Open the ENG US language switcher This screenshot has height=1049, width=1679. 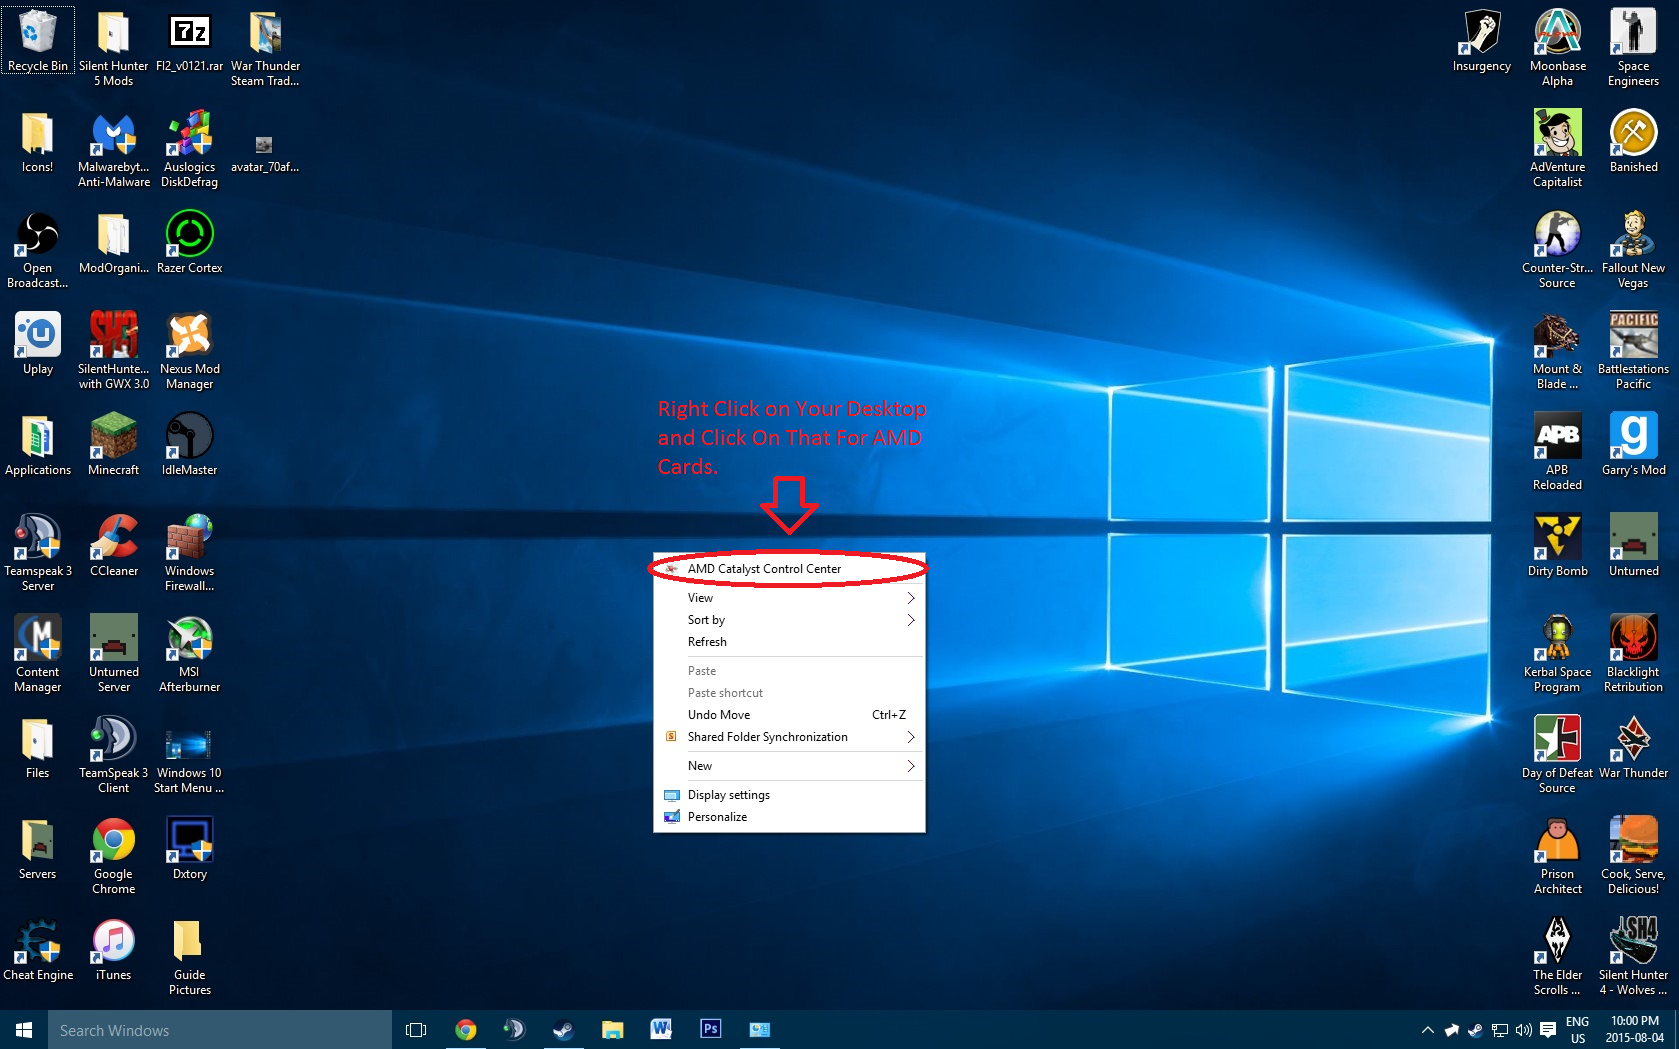[x=1577, y=1030]
